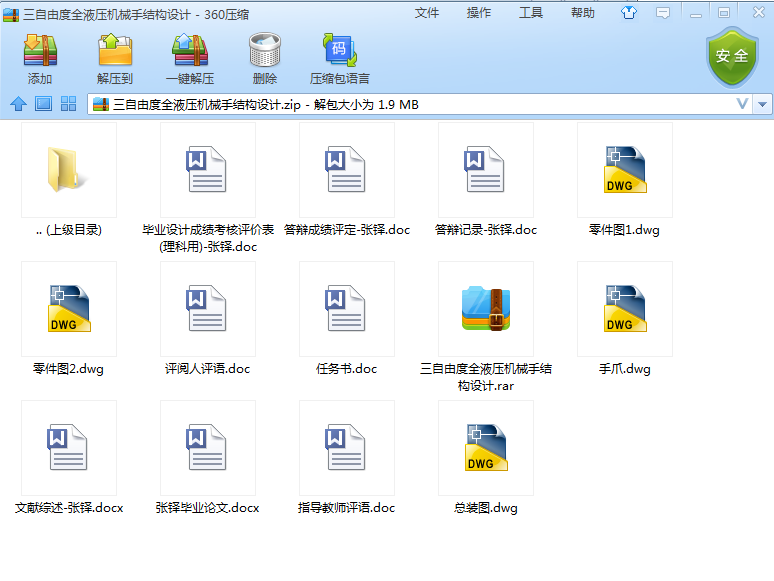Select 零件图1.dwg file icon

tap(625, 170)
